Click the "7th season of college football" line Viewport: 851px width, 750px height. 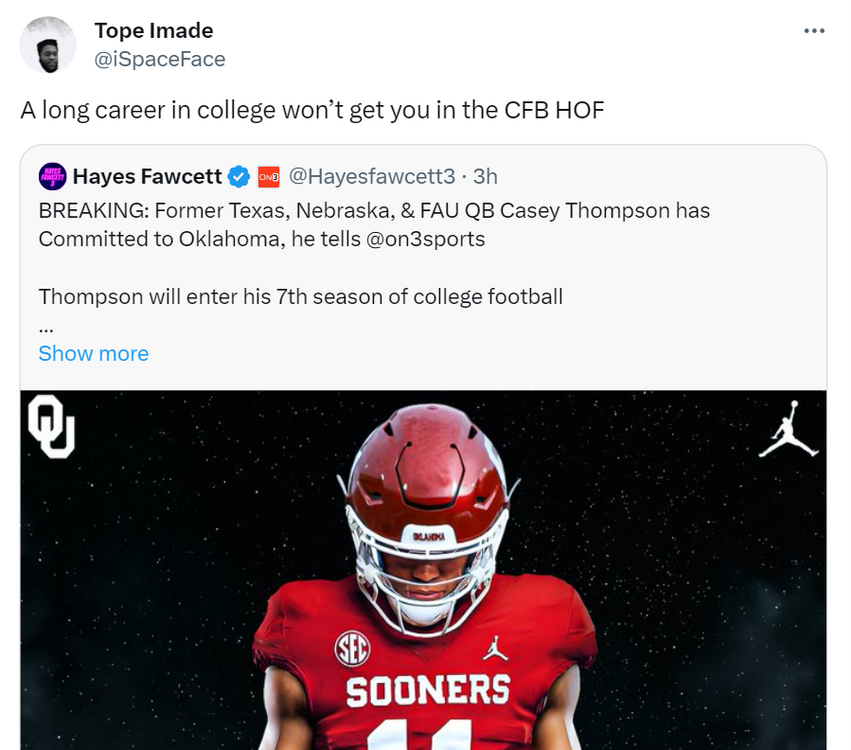(x=300, y=296)
